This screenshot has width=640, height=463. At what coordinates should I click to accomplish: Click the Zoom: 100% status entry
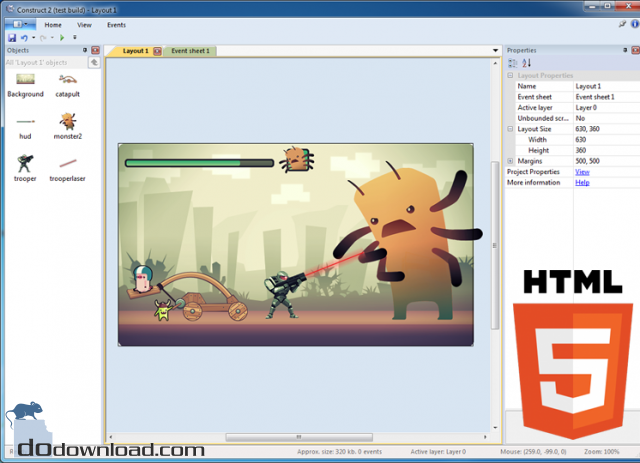click(x=602, y=452)
